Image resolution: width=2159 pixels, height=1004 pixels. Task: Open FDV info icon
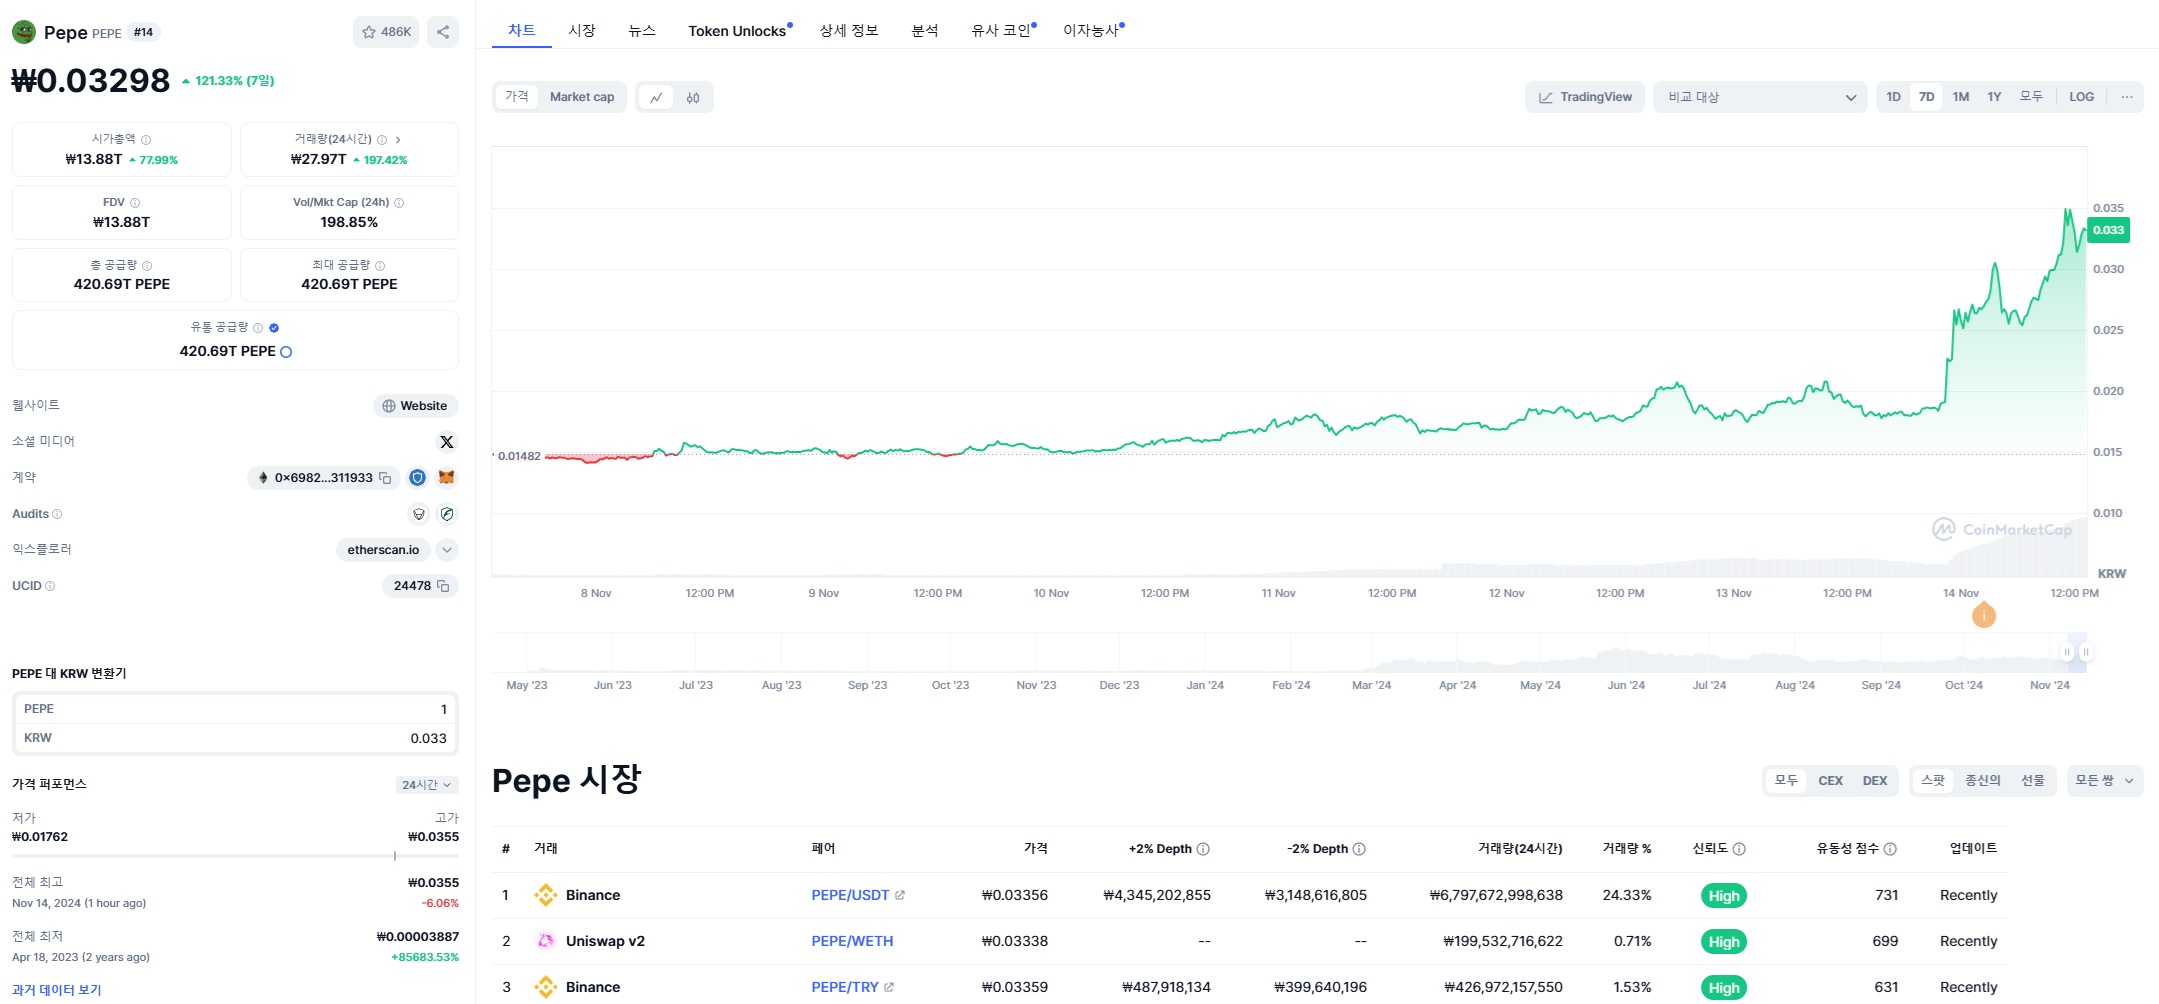pos(135,203)
